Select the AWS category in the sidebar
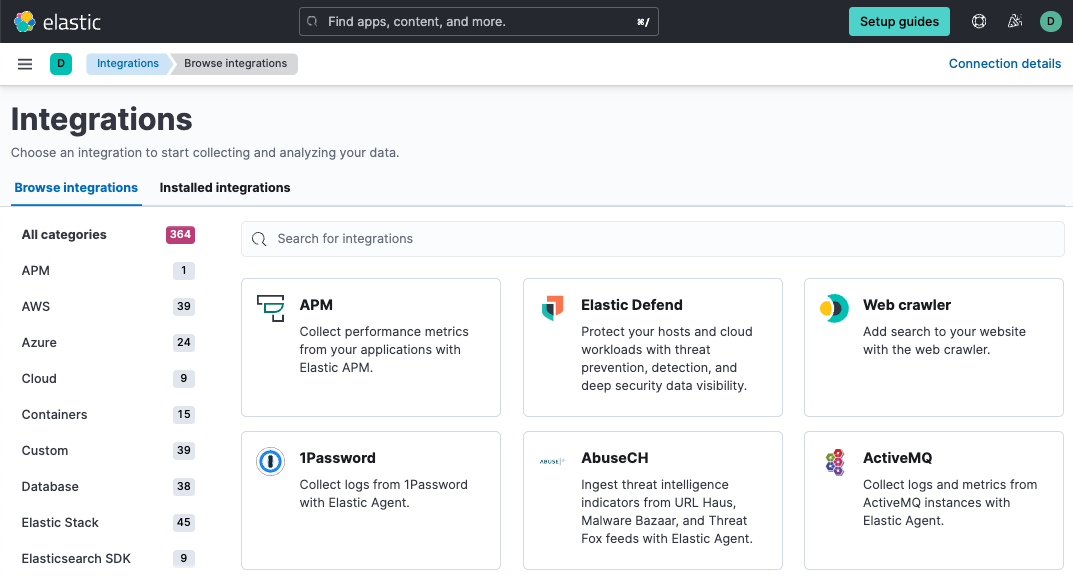The height and width of the screenshot is (578, 1073). 36,306
